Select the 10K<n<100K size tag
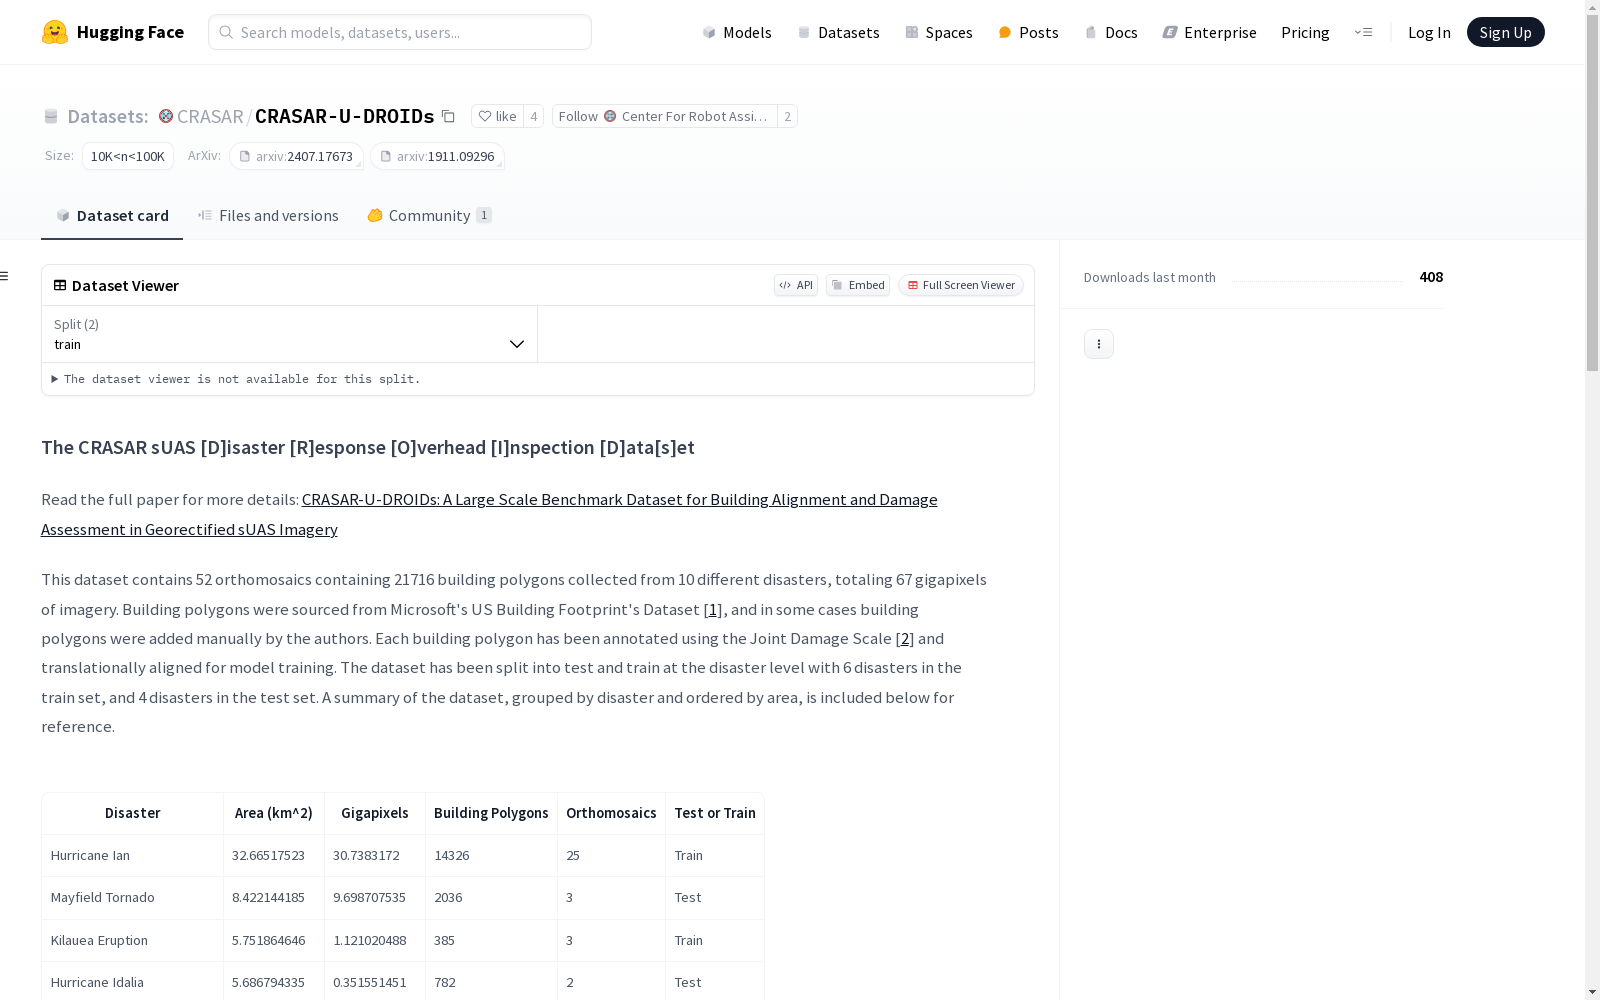The width and height of the screenshot is (1600, 1000). point(128,156)
